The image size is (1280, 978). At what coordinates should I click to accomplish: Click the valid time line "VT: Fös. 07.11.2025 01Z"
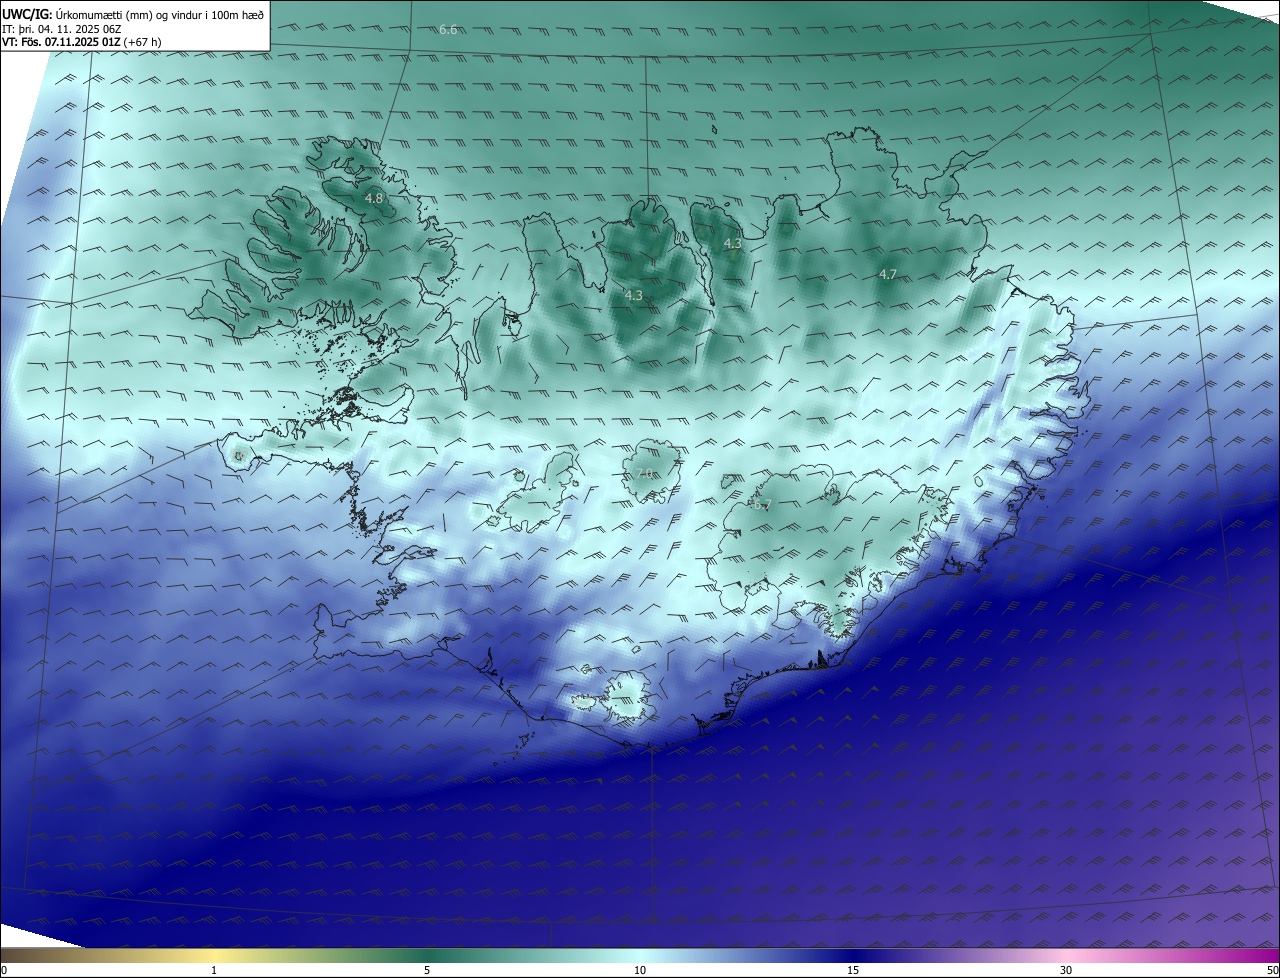pos(61,42)
